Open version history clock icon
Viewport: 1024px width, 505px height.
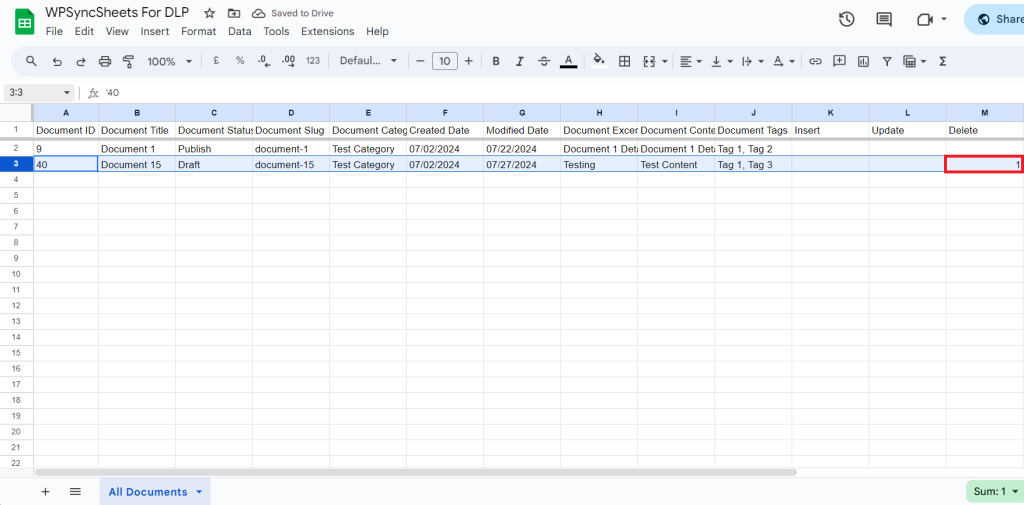tap(846, 20)
